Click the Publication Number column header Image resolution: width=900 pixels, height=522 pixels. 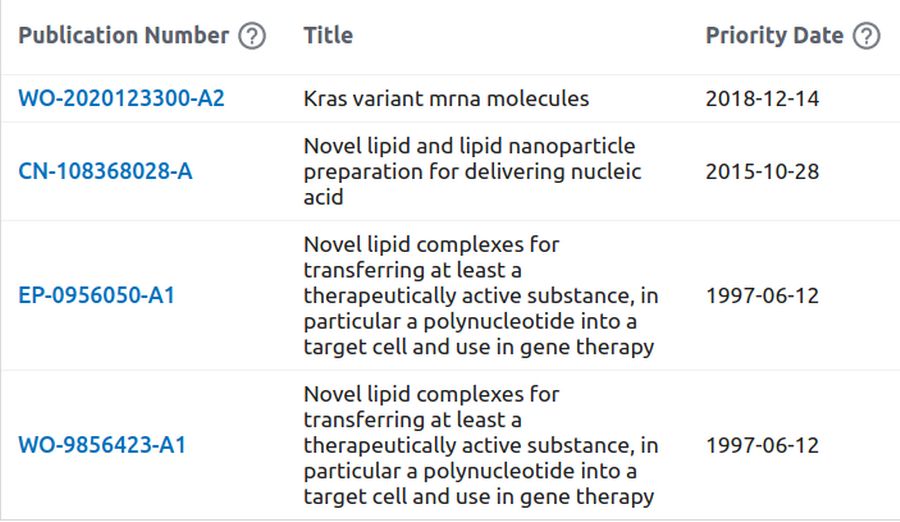coord(123,36)
